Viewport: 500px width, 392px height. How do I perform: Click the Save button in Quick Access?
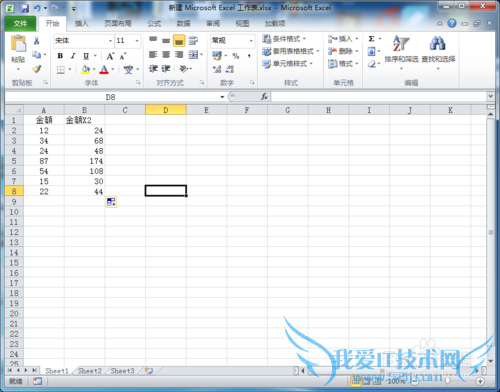pyautogui.click(x=24, y=8)
